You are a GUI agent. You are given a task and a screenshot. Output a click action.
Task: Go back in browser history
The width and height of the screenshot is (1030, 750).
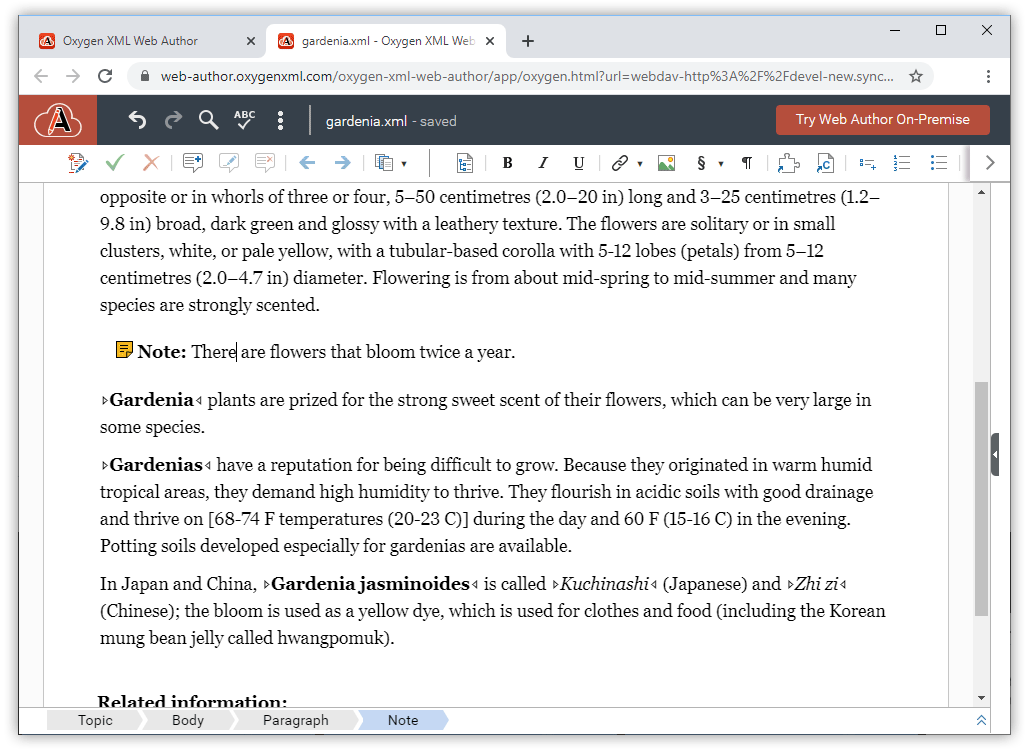(41, 76)
